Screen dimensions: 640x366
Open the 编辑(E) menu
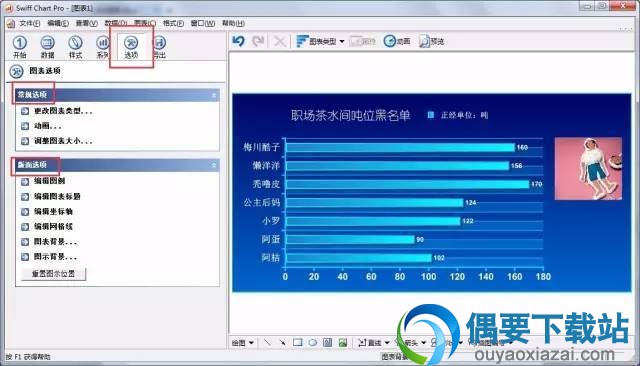58,23
